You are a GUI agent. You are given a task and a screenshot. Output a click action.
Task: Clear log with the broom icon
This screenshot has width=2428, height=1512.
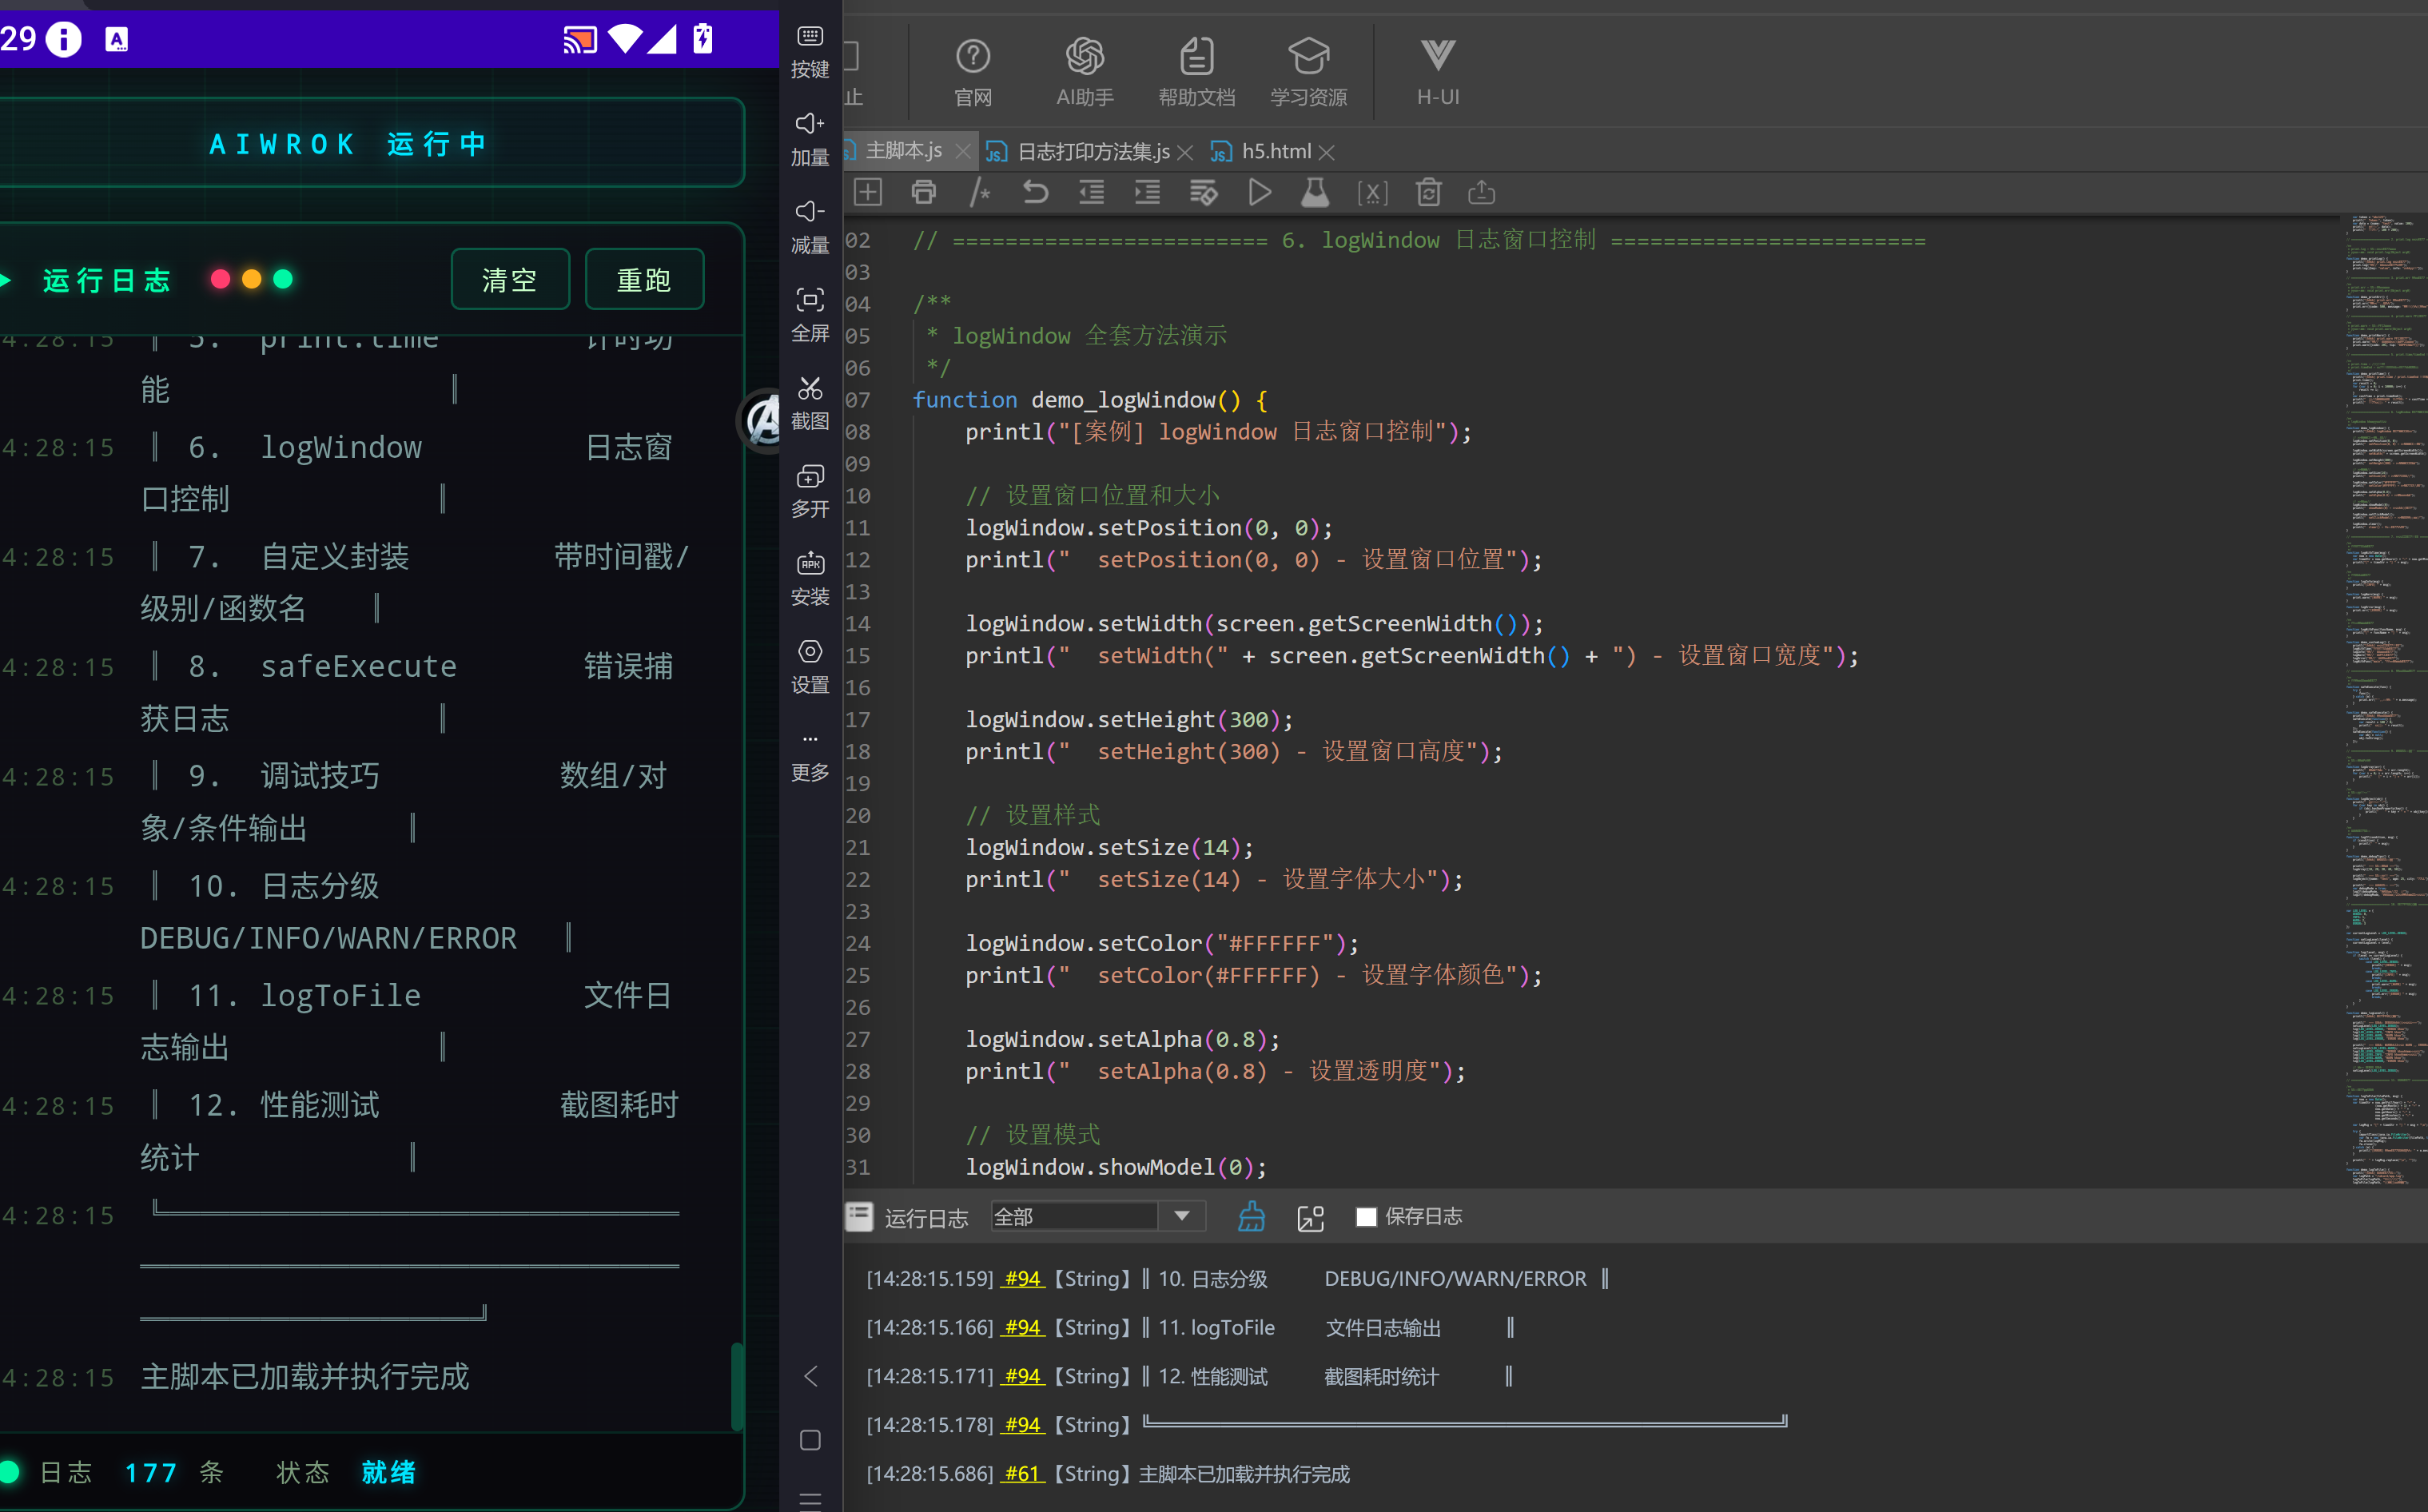(x=1251, y=1216)
